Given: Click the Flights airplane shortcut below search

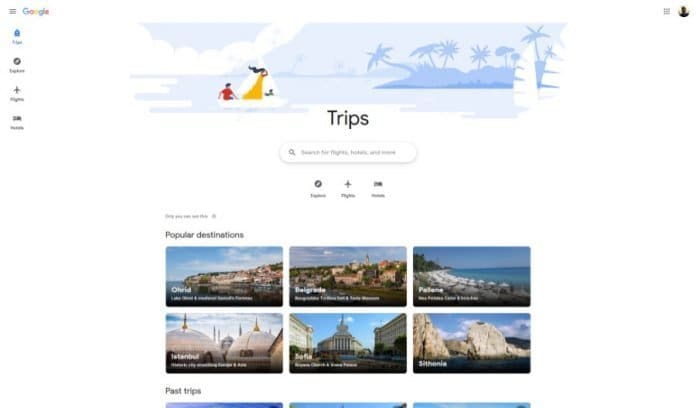Looking at the screenshot, I should click(348, 188).
